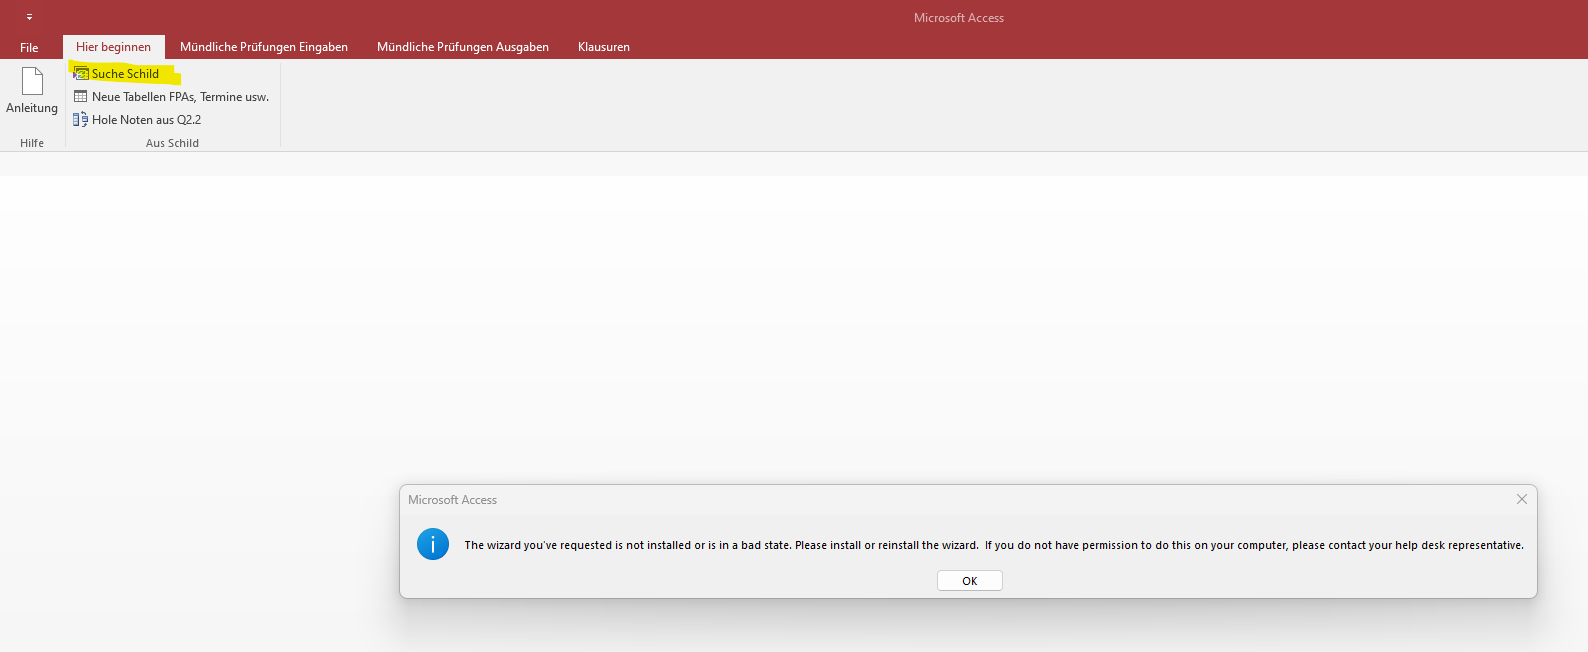The image size is (1588, 652).
Task: Switch to Mündliche Prüfungen Ausgaben tab
Action: [463, 47]
